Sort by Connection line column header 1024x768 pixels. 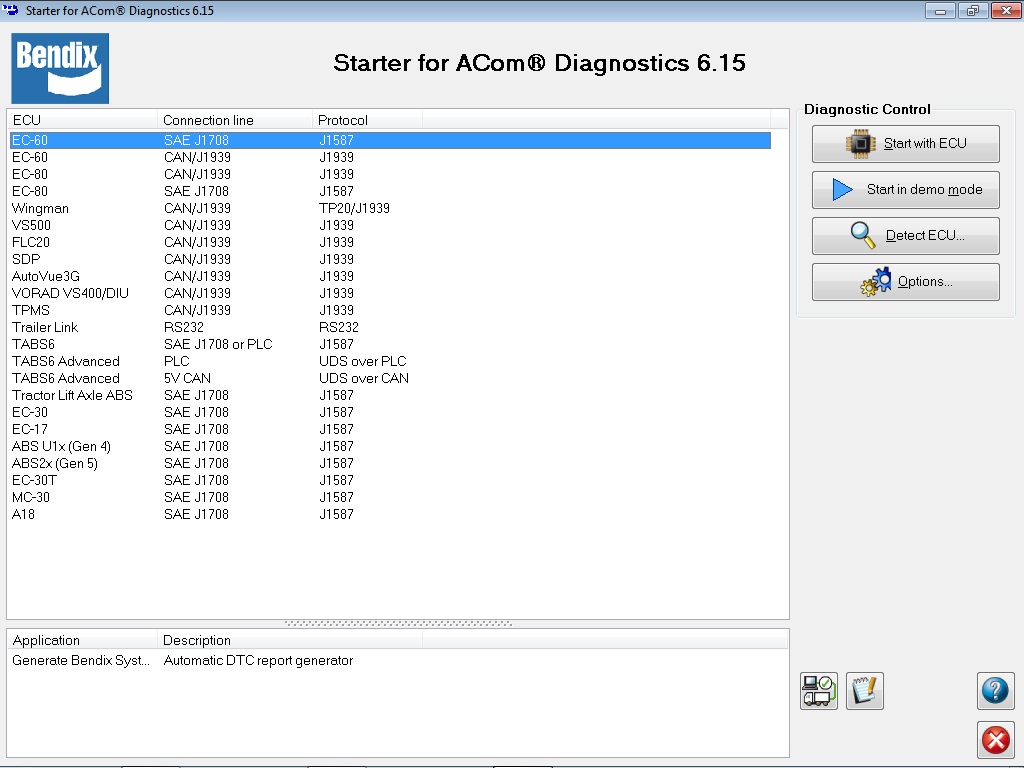point(234,120)
